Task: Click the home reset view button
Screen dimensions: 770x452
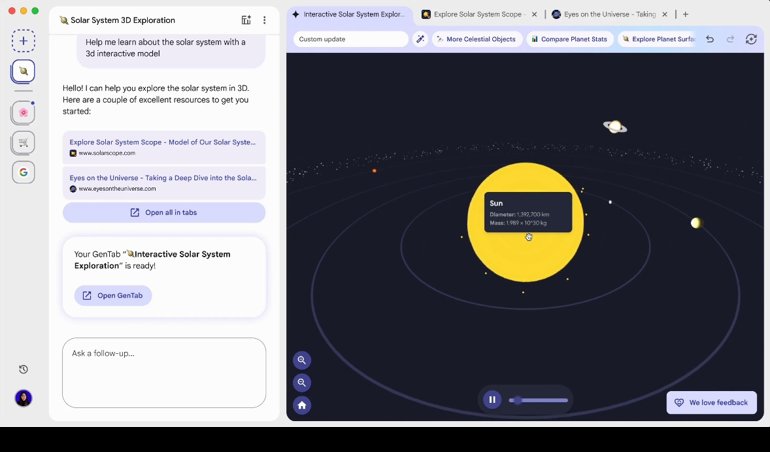Action: (x=302, y=405)
